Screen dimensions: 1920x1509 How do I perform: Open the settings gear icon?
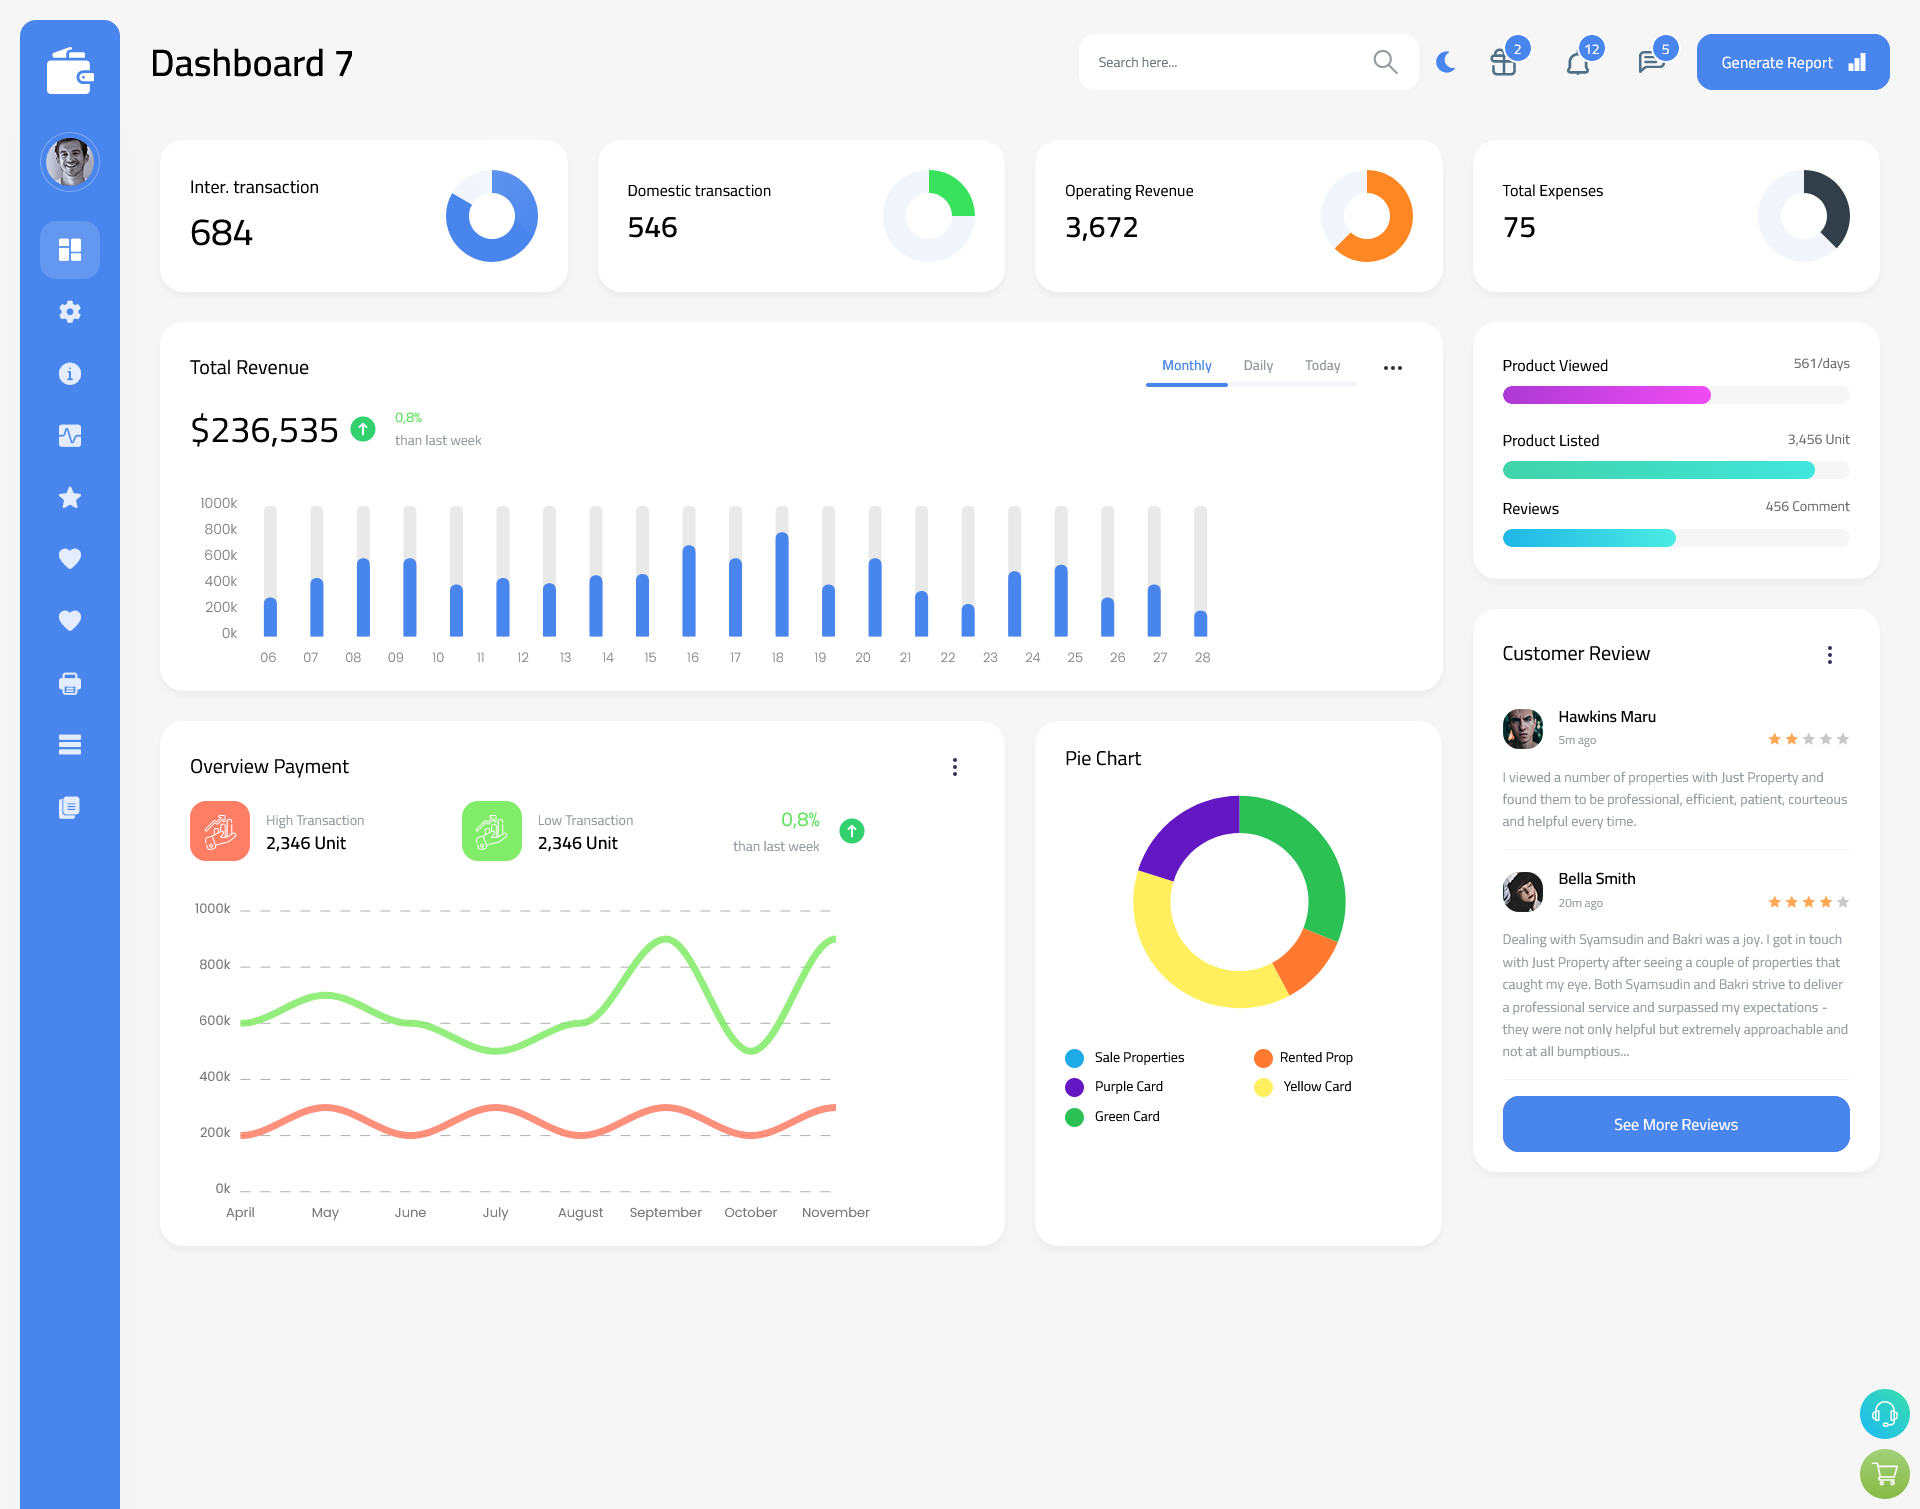tap(70, 310)
